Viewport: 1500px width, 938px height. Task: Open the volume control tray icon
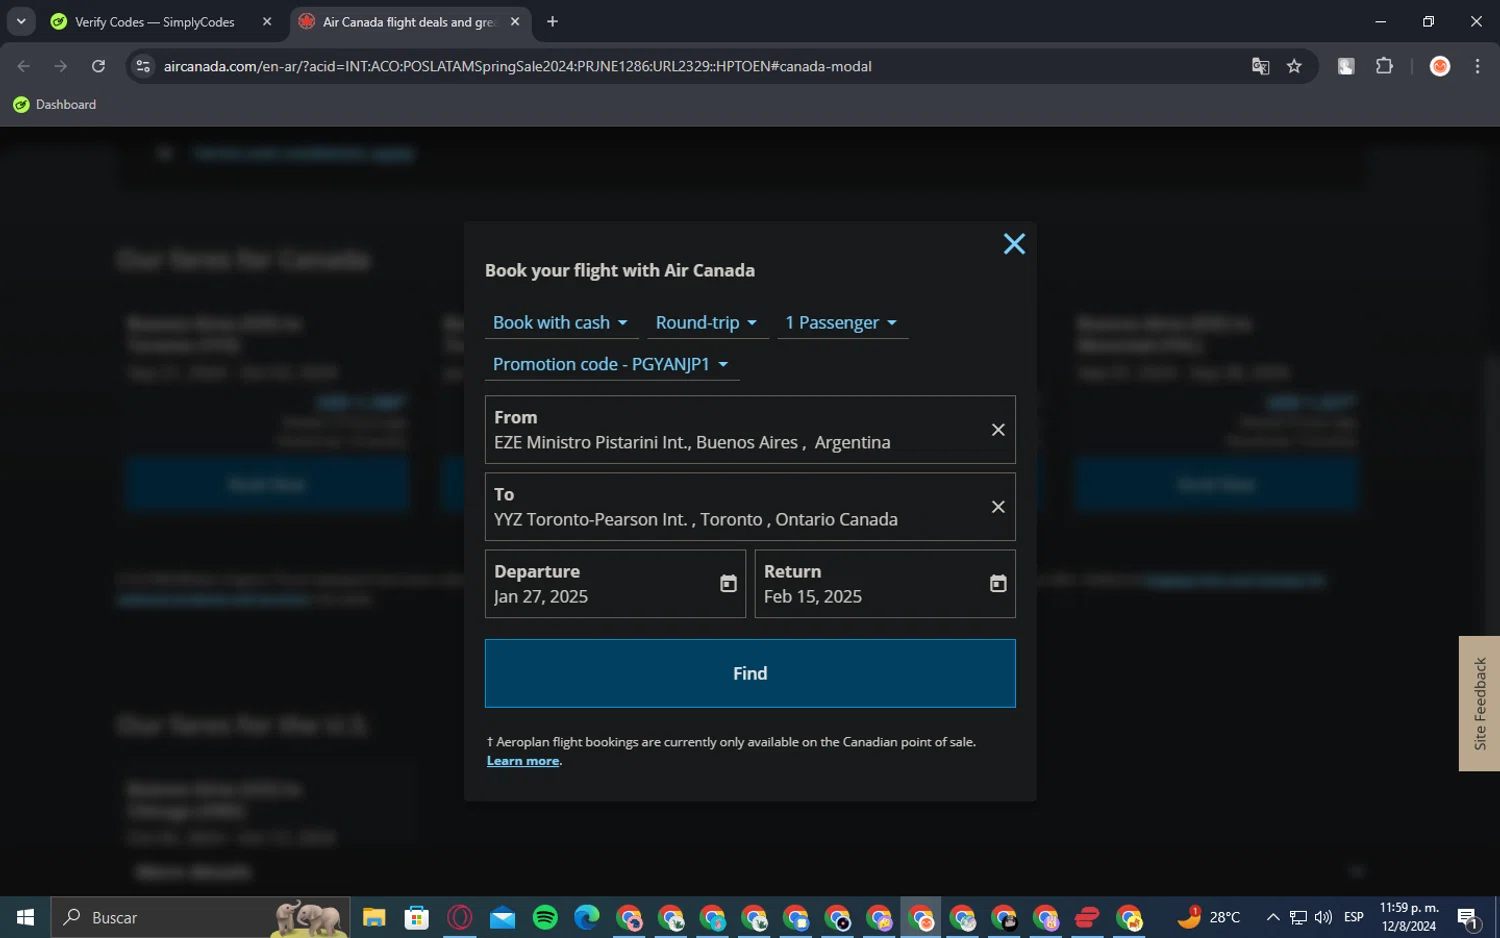coord(1323,918)
